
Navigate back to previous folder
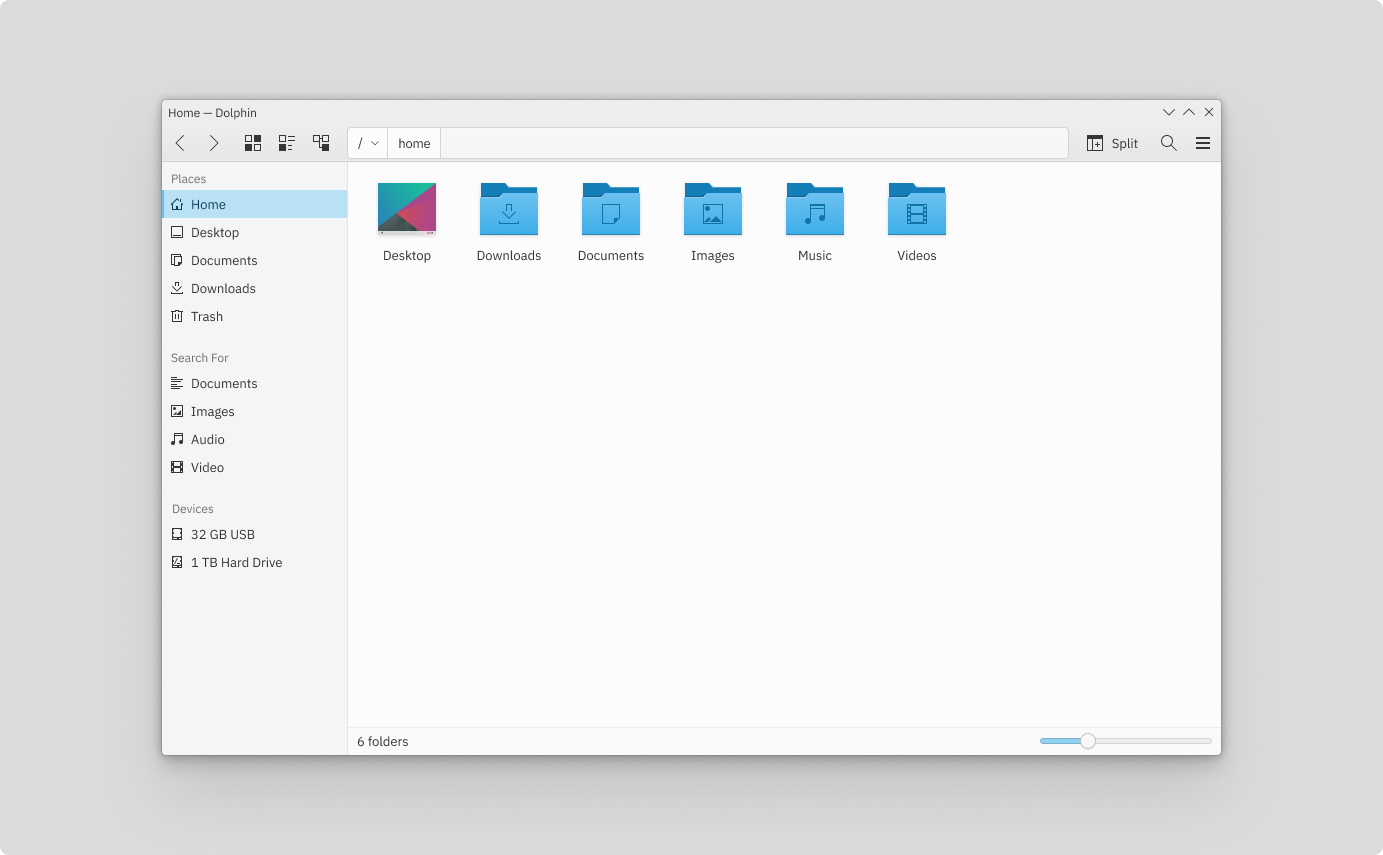(180, 142)
